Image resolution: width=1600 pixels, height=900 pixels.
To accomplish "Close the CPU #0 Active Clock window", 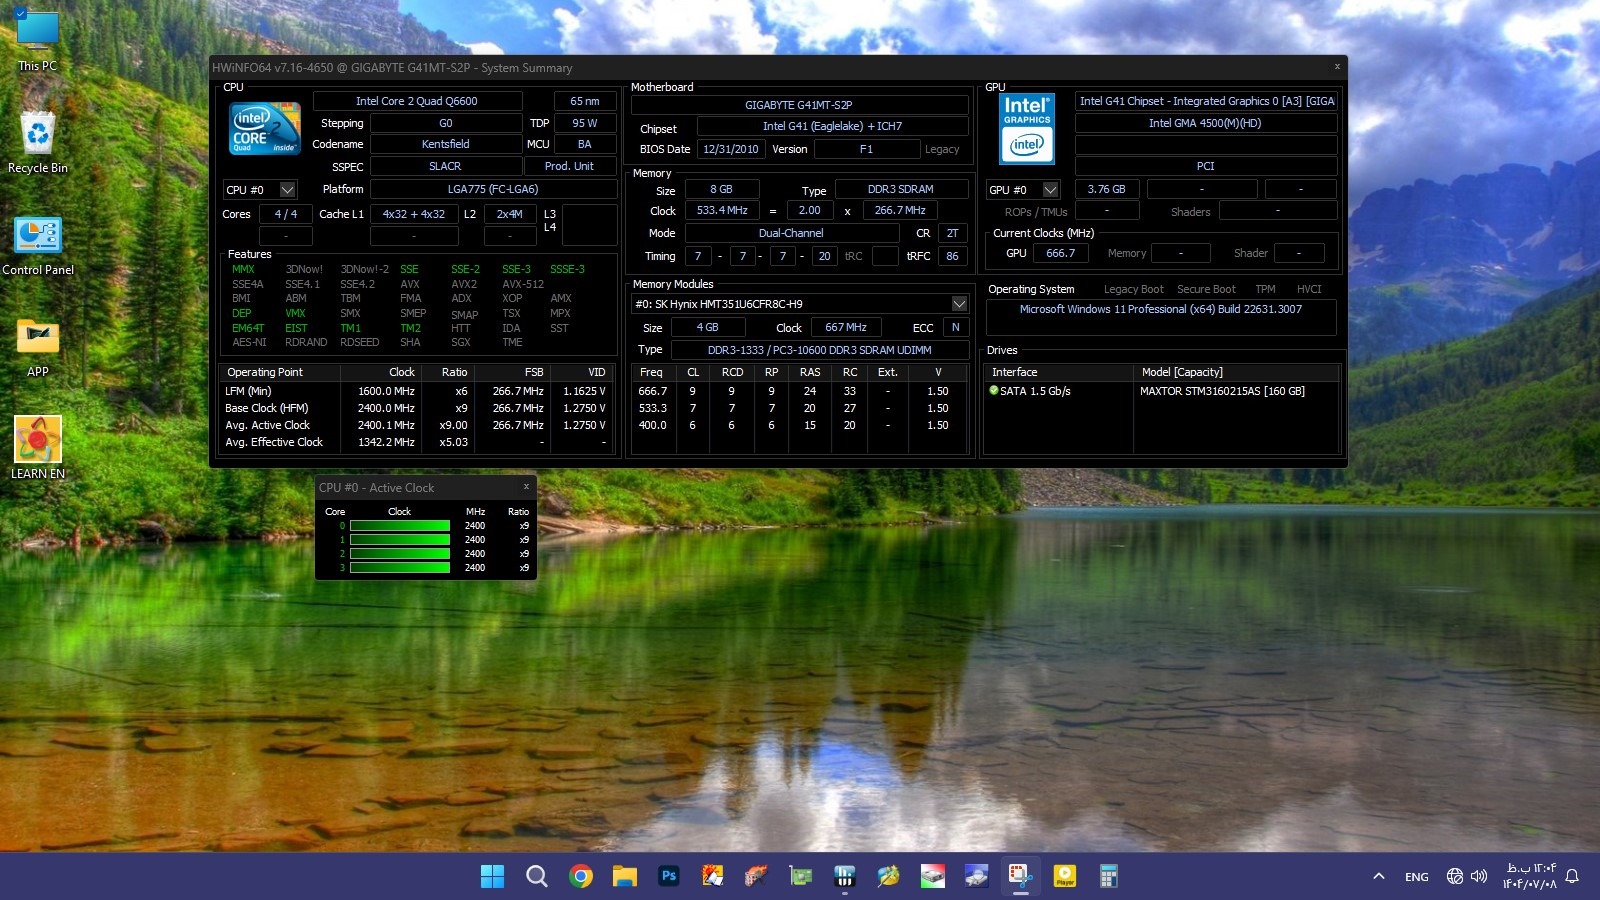I will (x=526, y=487).
